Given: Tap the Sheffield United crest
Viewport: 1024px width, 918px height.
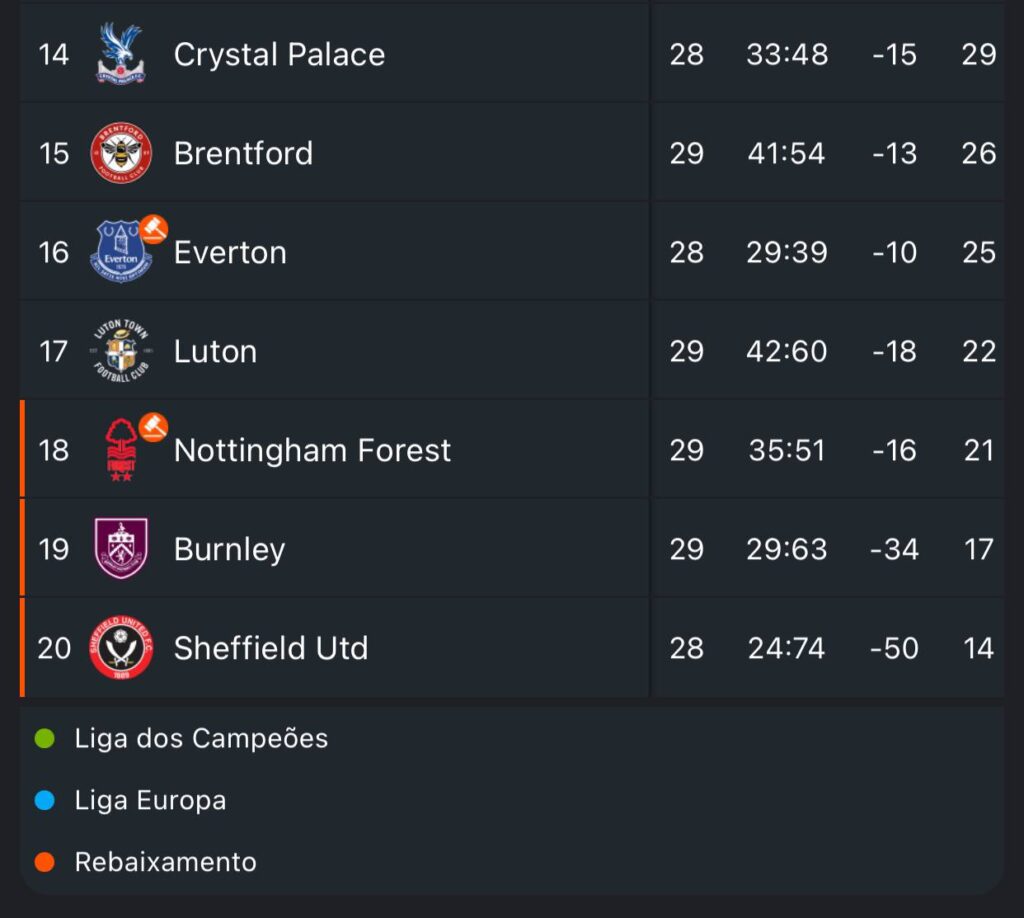Looking at the screenshot, I should [x=121, y=648].
